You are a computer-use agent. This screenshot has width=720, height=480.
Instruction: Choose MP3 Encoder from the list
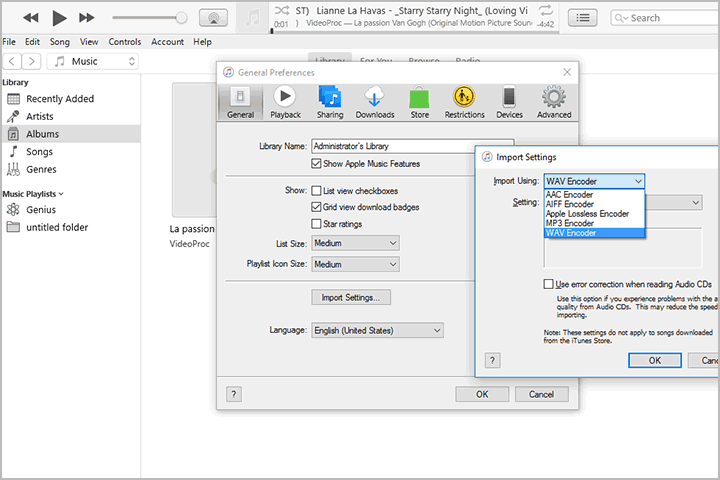point(570,223)
